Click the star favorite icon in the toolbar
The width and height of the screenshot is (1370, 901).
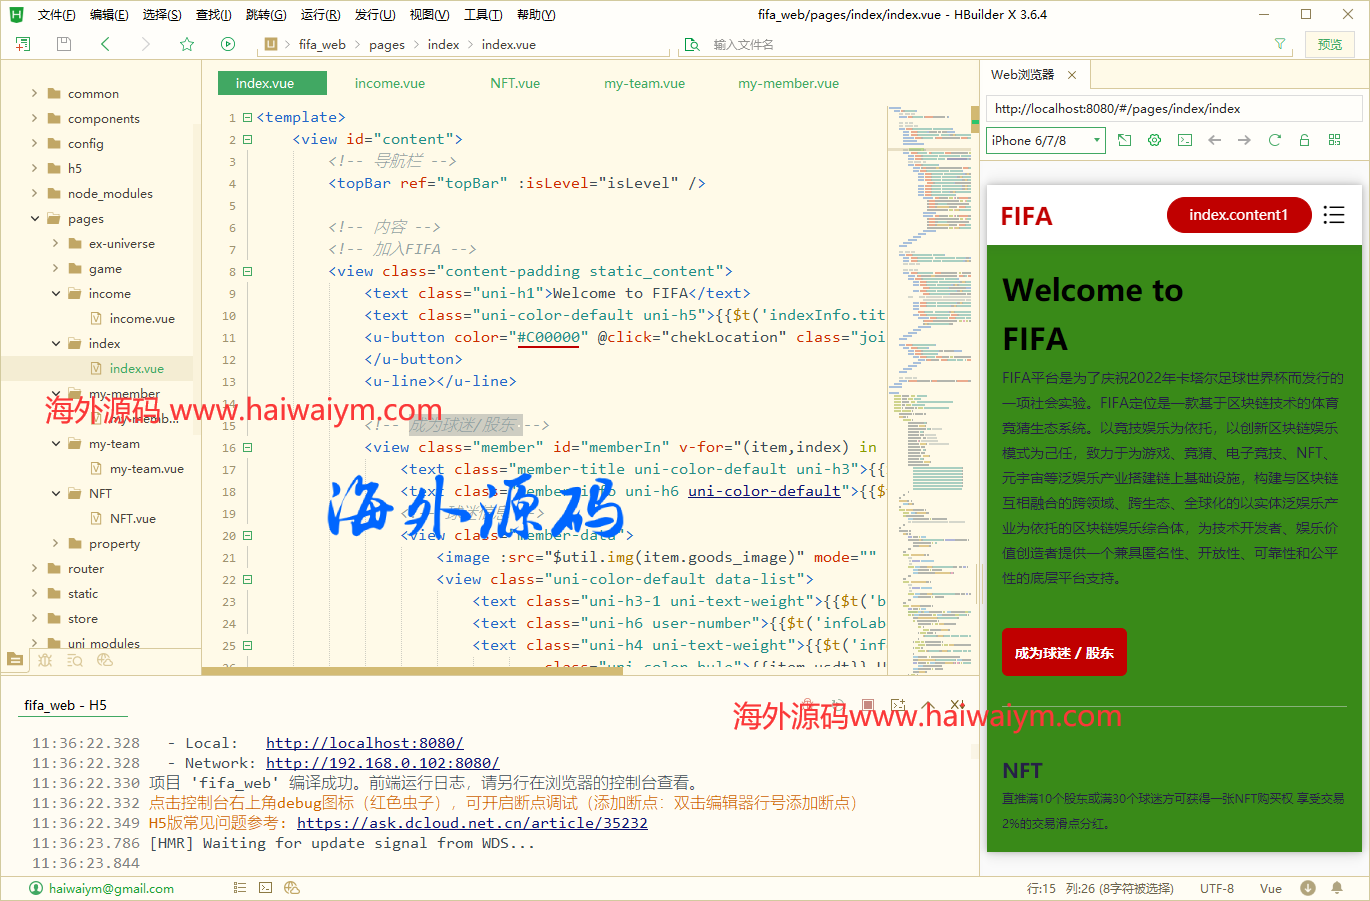pos(187,44)
